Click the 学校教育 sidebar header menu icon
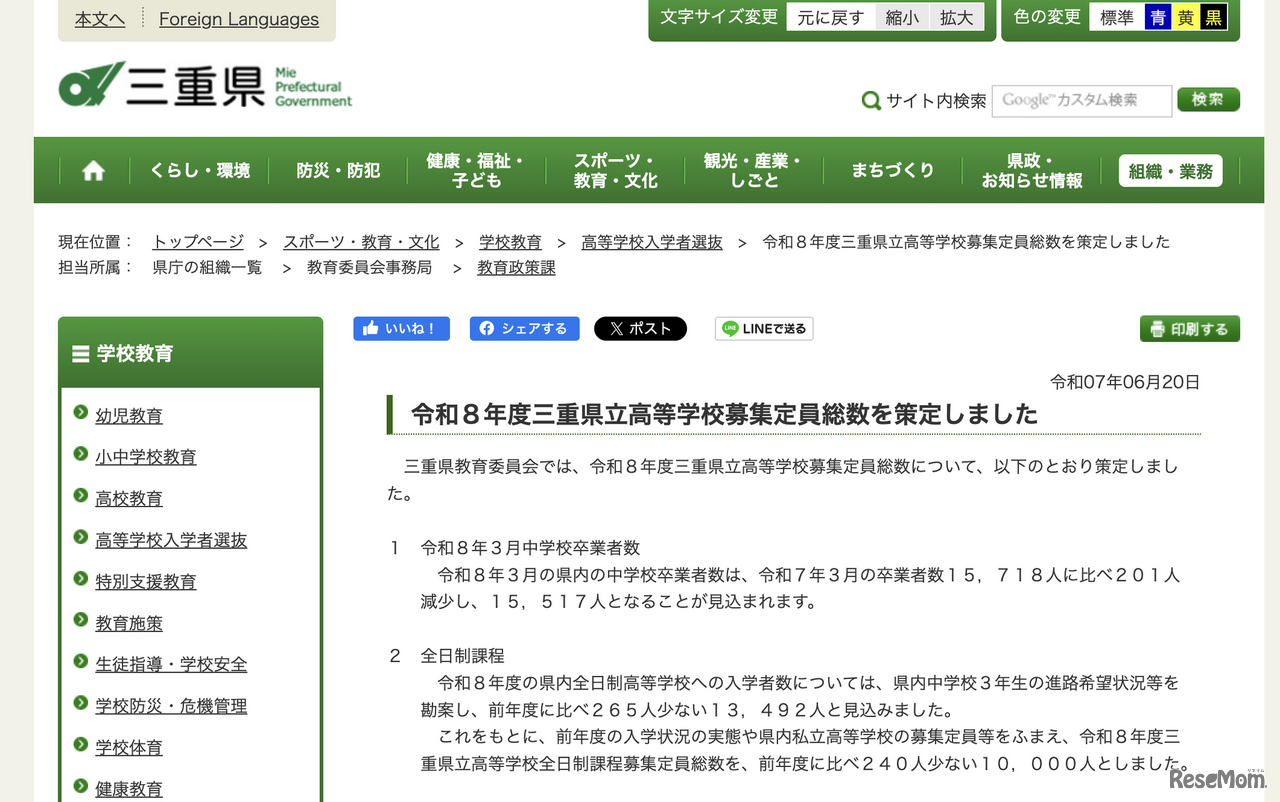The height and width of the screenshot is (802, 1280). 81,354
